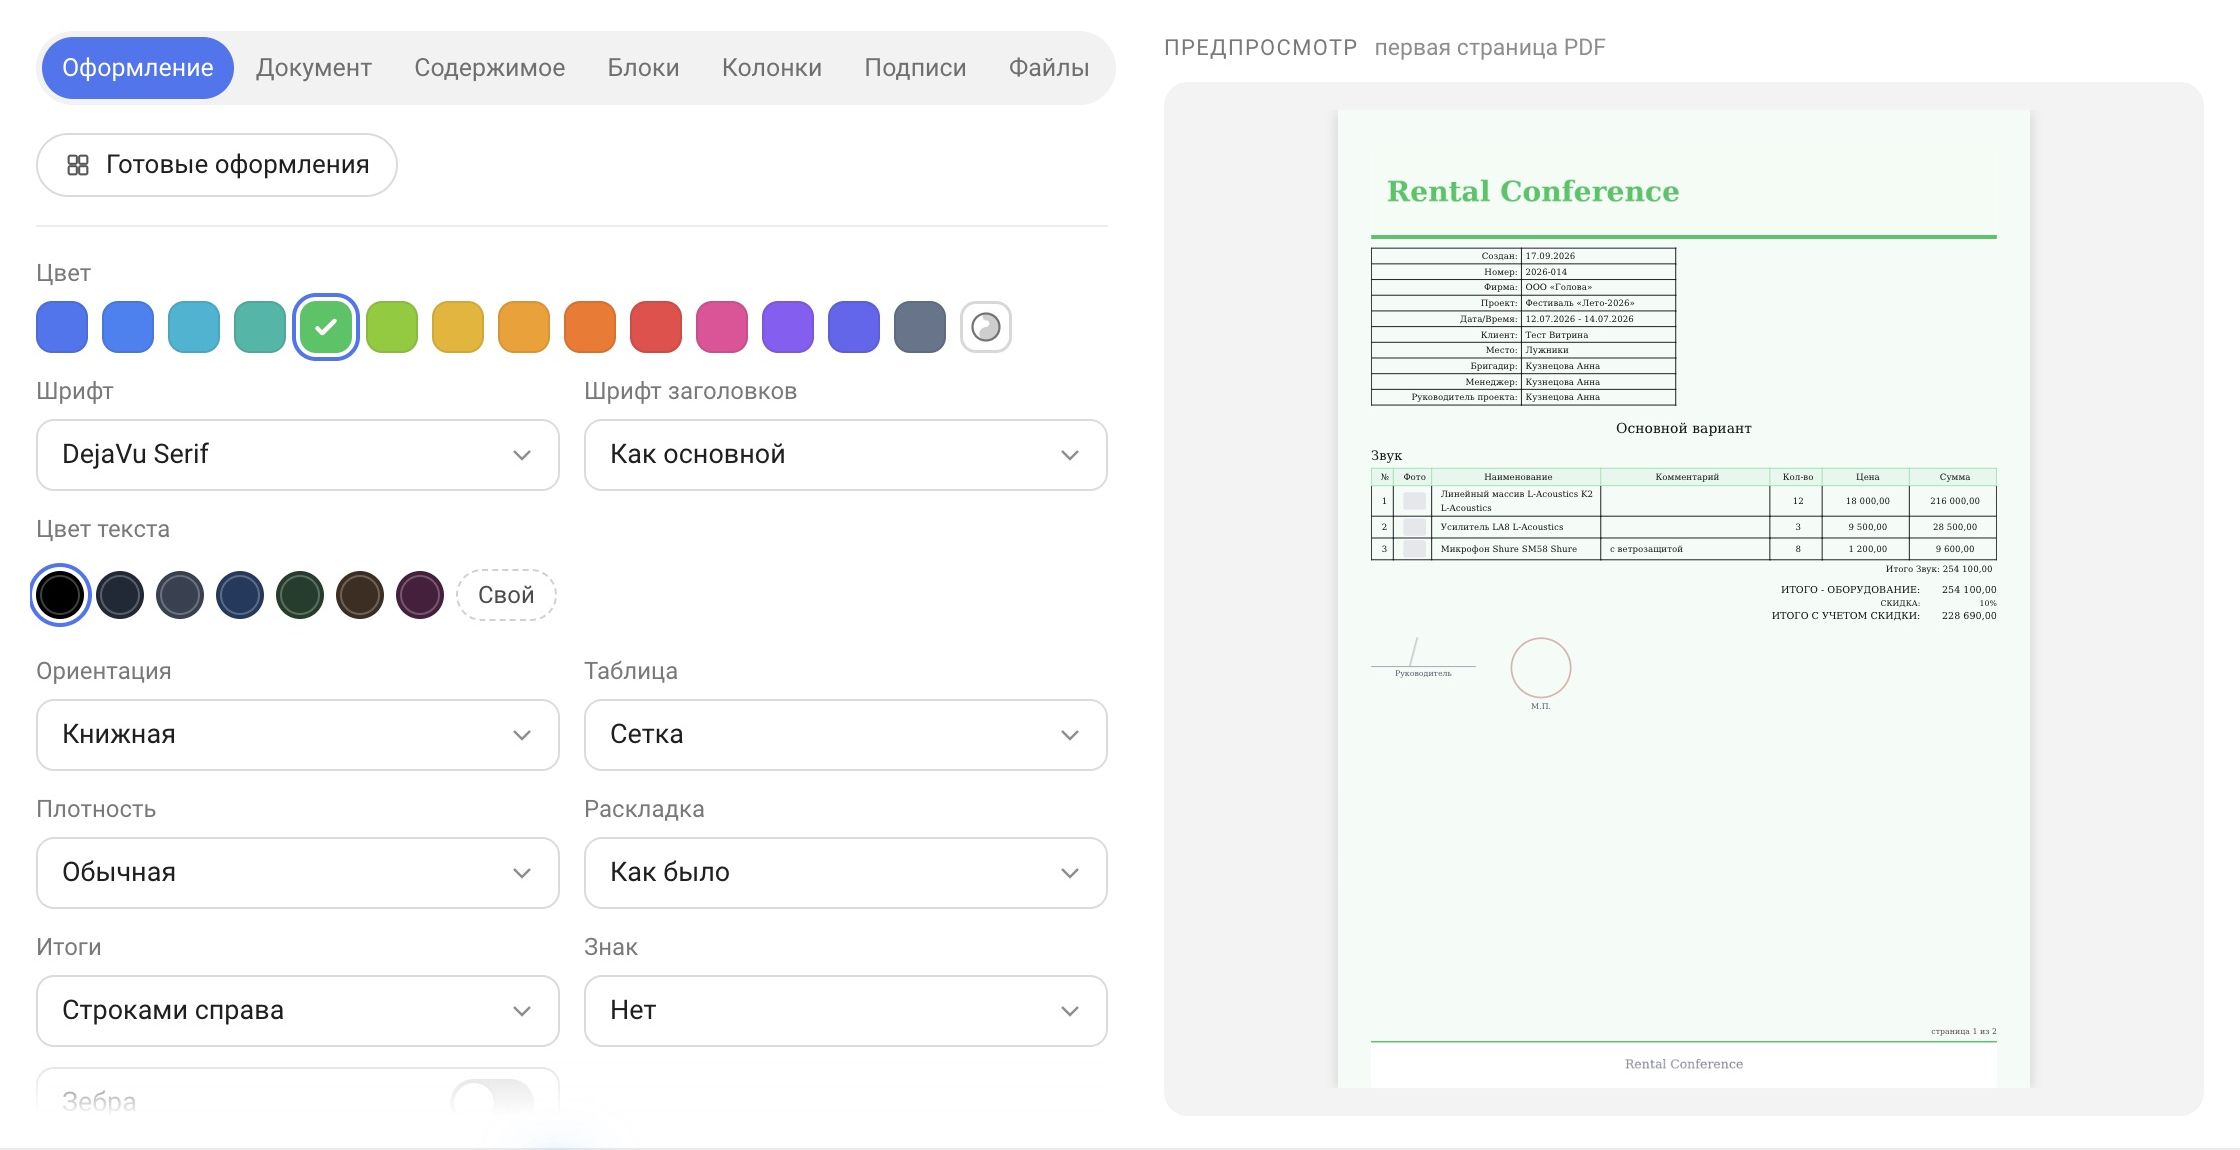Expand the Раскладка Как было dropdown

tap(846, 873)
